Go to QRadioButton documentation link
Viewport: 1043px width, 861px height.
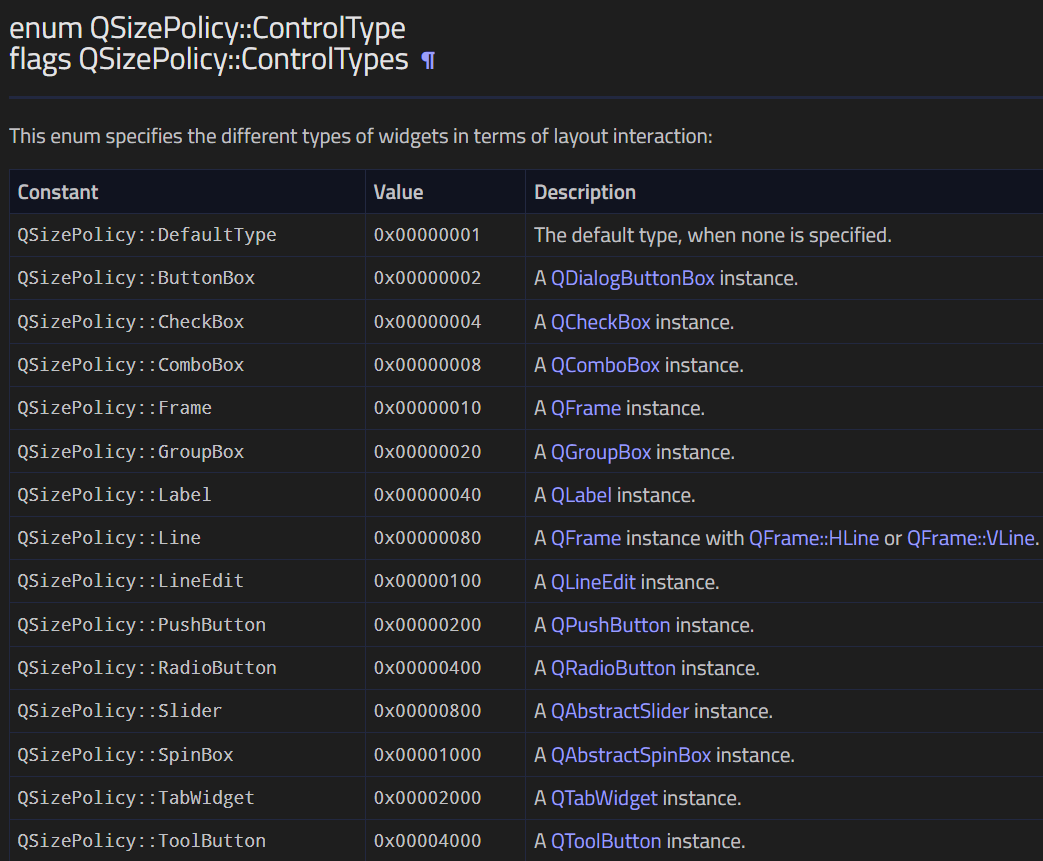(x=613, y=668)
